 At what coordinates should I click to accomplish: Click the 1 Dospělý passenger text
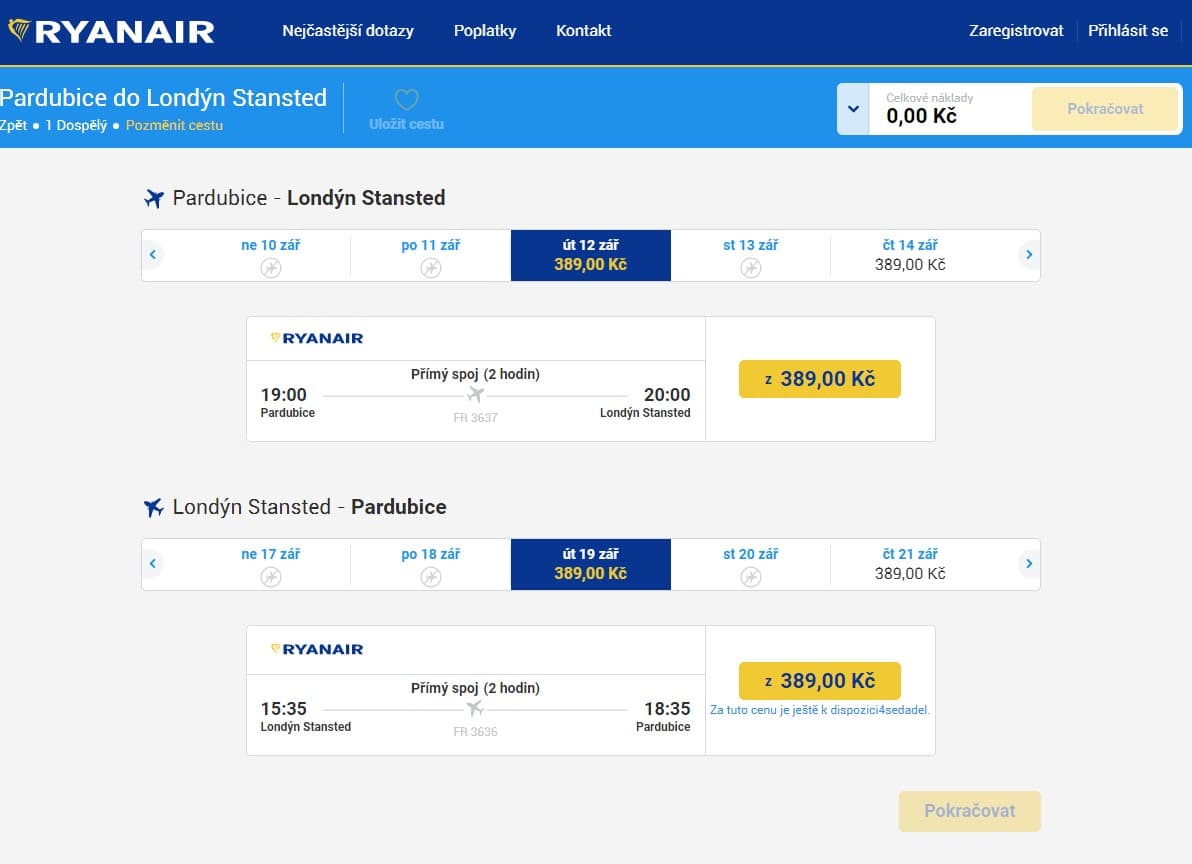coord(76,125)
